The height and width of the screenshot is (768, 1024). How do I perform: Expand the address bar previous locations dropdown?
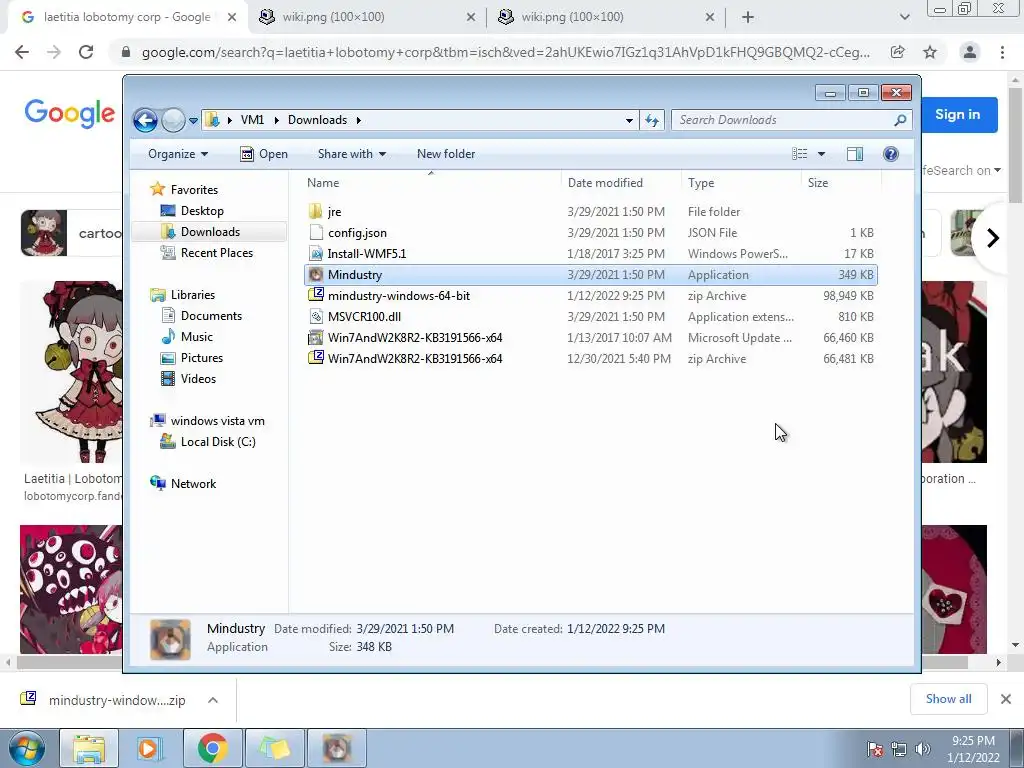click(x=629, y=120)
